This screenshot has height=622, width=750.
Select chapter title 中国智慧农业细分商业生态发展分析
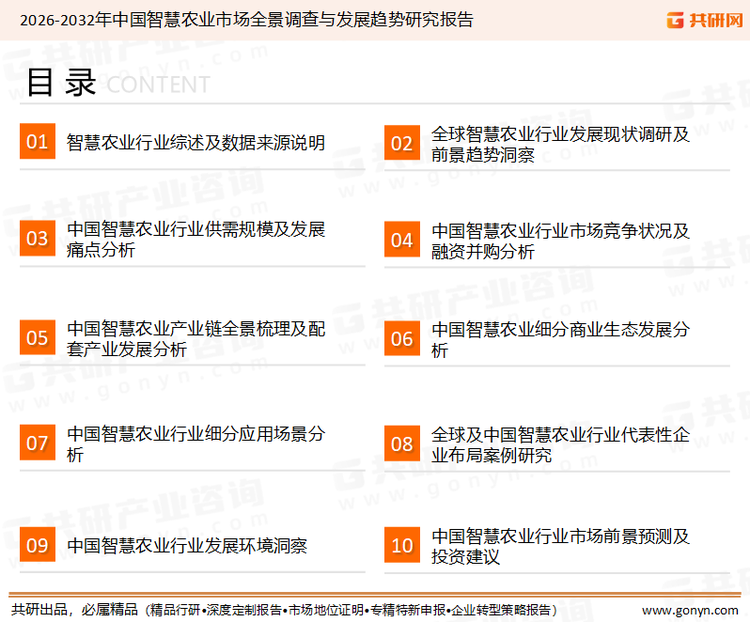coord(560,340)
